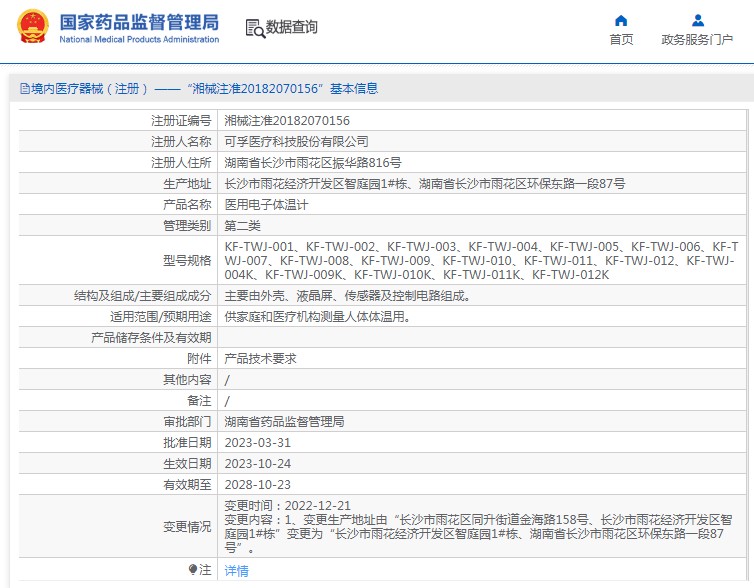Click the approving department 湖南省药品监督管理局 cell
The height and width of the screenshot is (588, 754).
click(x=284, y=421)
